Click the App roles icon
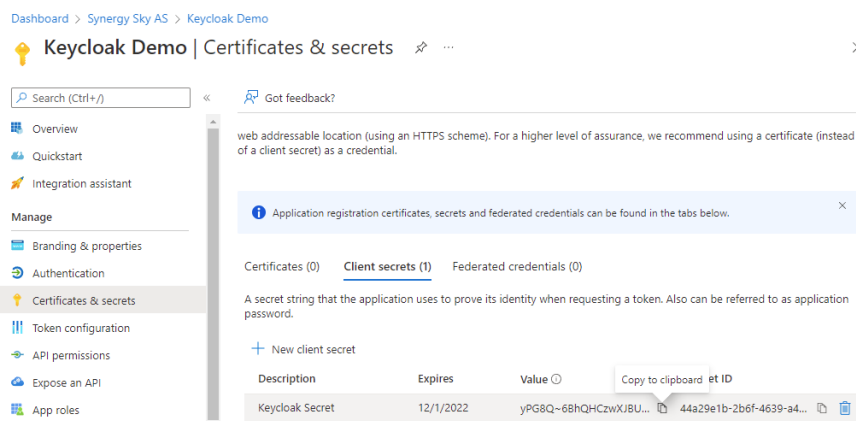The width and height of the screenshot is (856, 421). point(17,410)
